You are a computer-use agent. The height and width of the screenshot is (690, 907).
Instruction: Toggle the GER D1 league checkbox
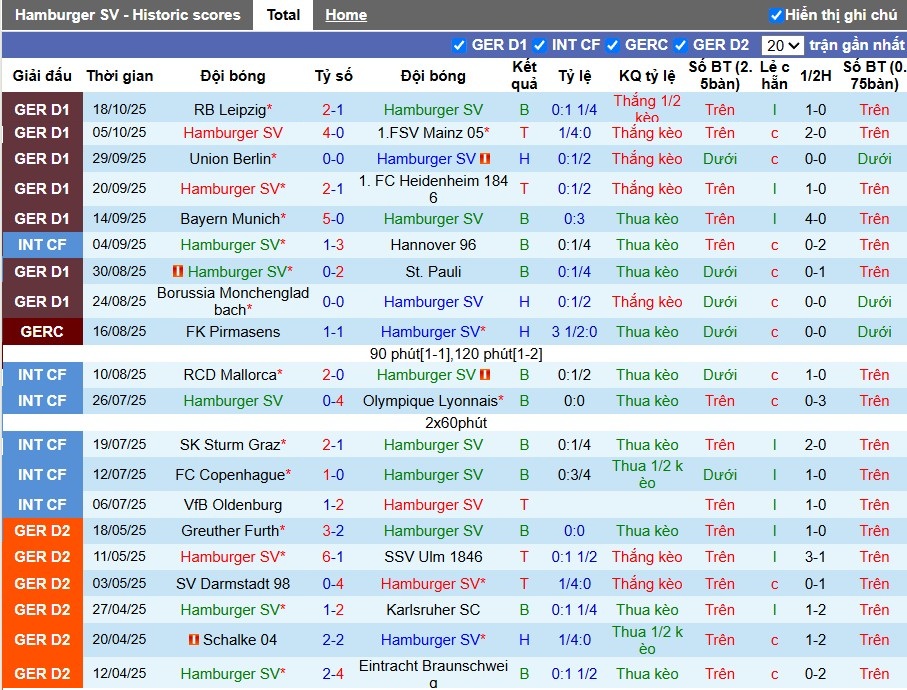pos(459,45)
